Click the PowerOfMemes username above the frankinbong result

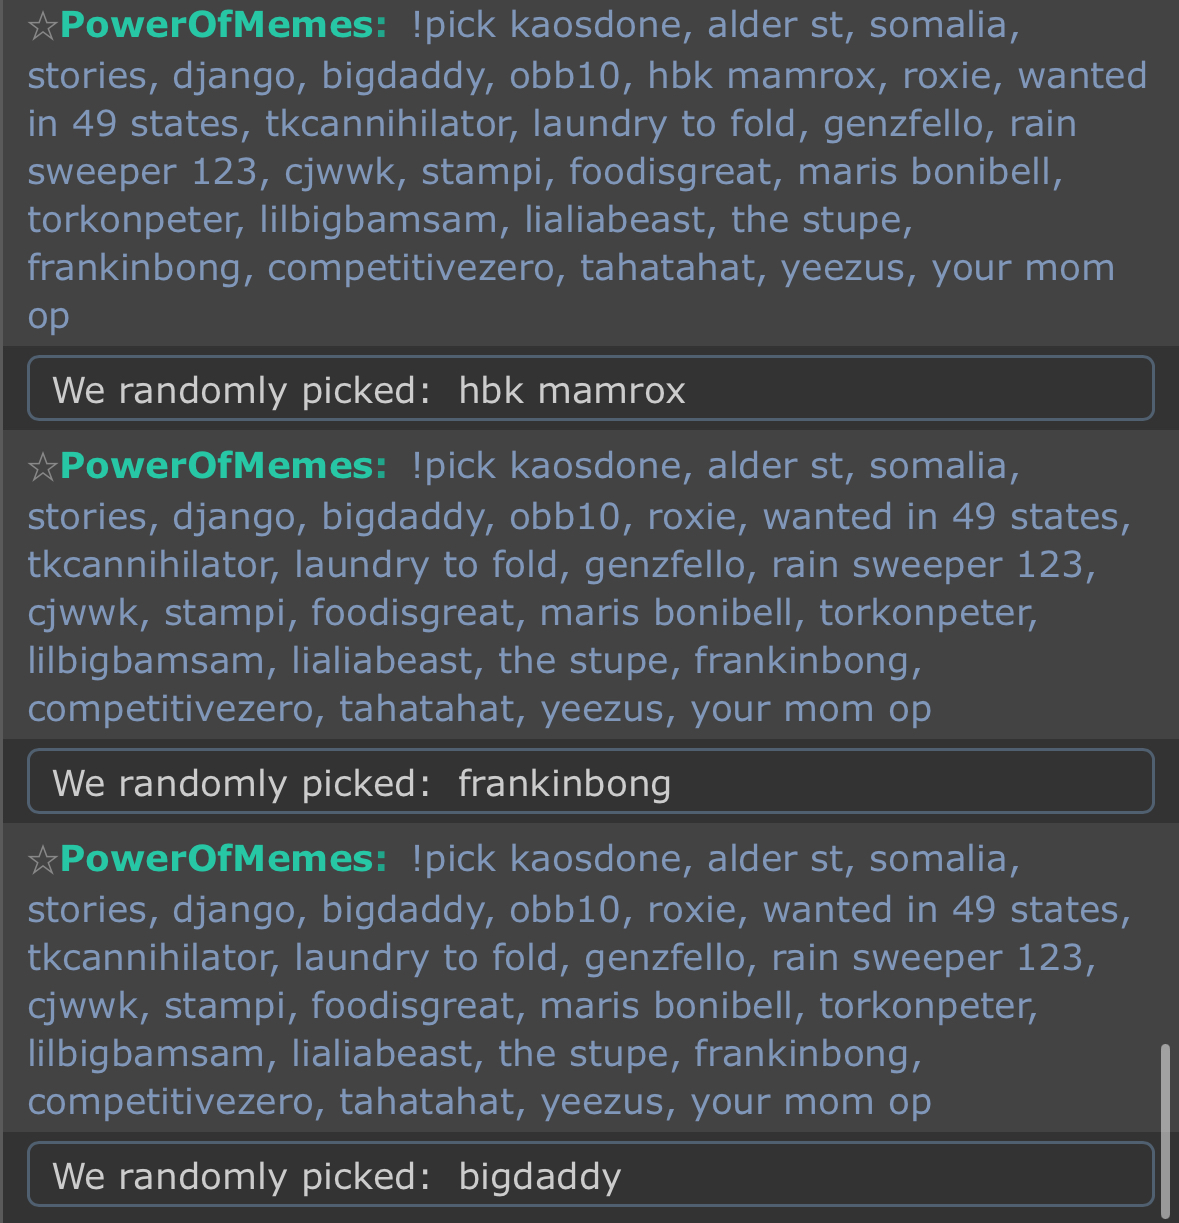tap(223, 467)
